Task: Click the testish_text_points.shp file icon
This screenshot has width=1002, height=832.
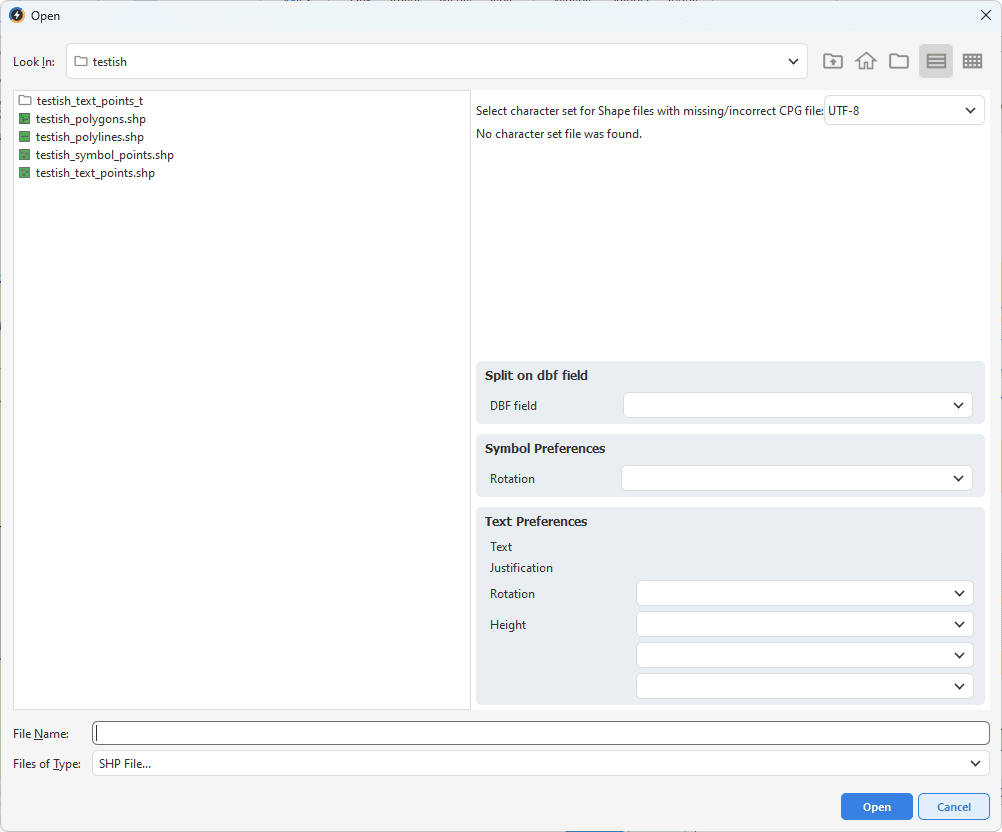Action: tap(25, 173)
